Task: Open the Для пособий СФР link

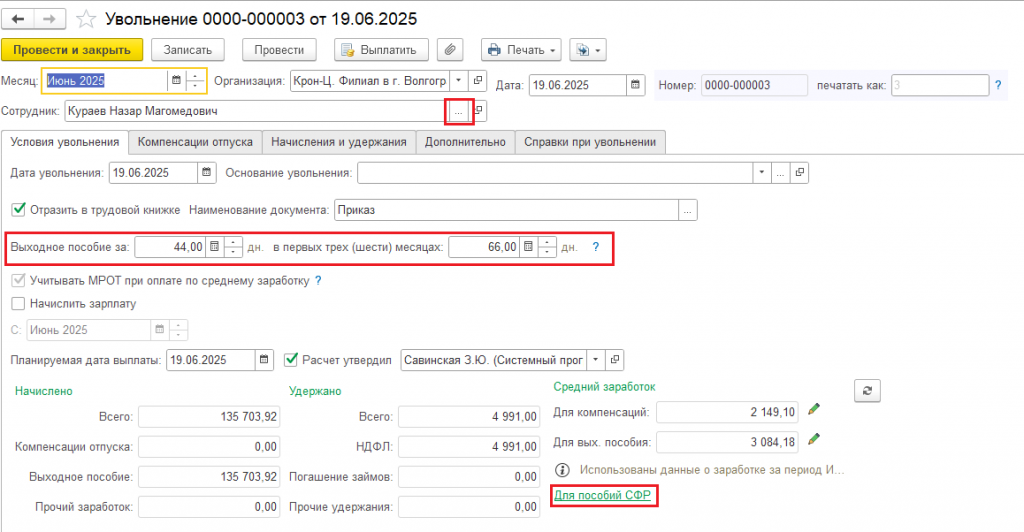Action: point(603,495)
